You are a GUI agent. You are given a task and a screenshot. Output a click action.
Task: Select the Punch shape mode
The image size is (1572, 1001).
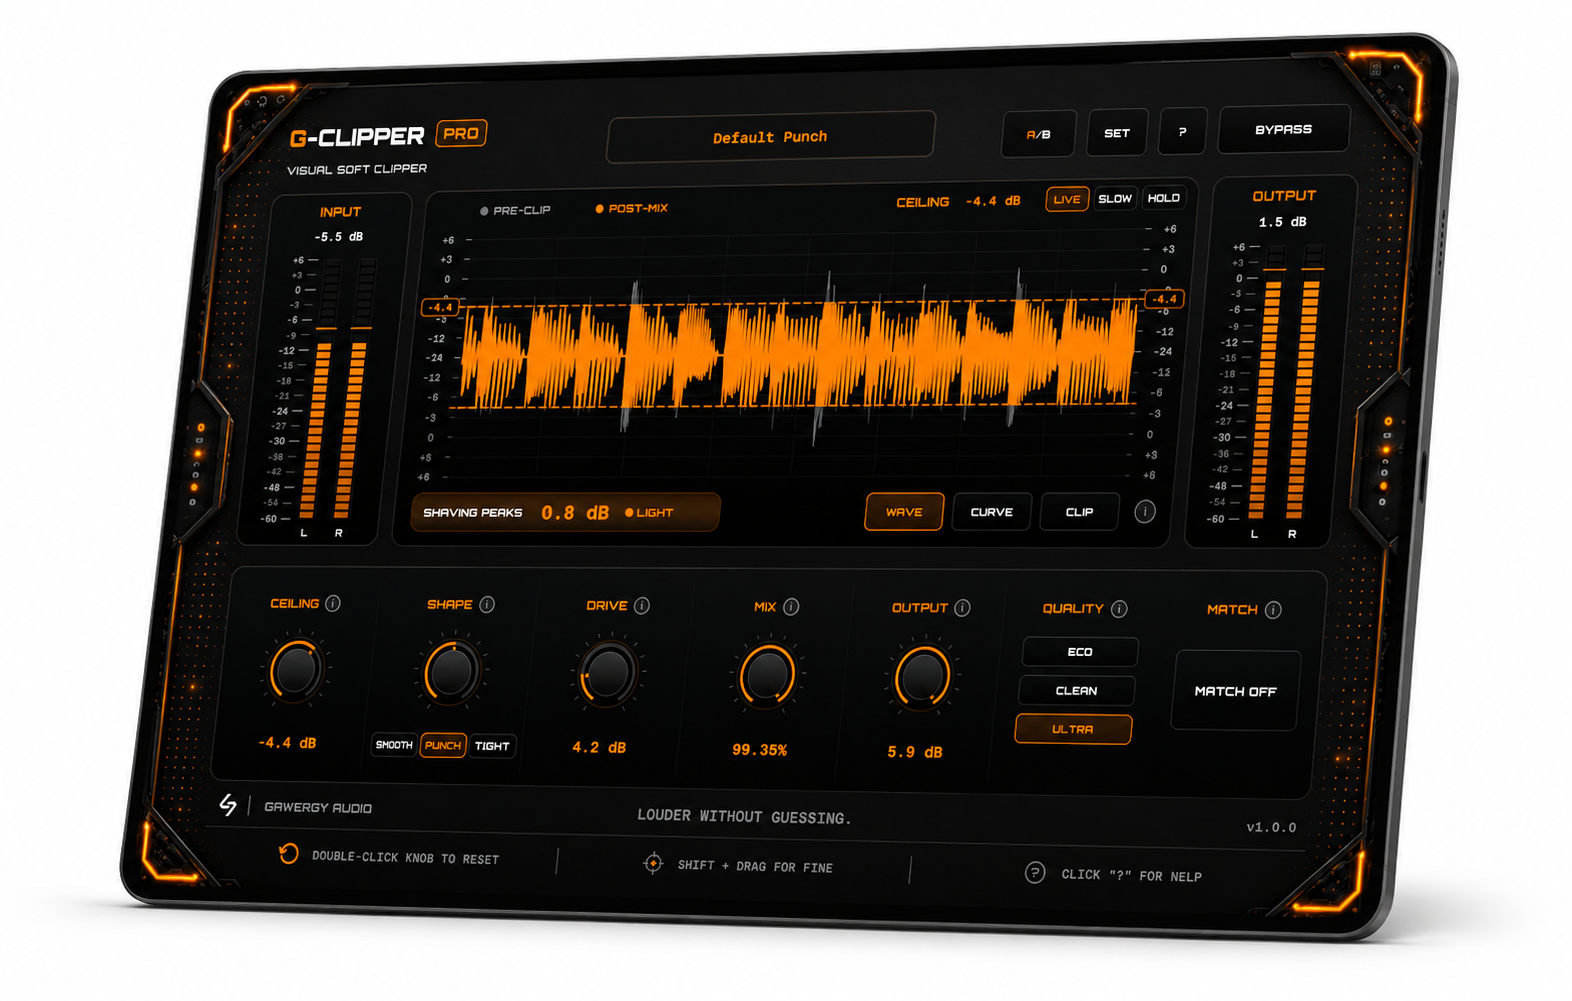(x=443, y=746)
